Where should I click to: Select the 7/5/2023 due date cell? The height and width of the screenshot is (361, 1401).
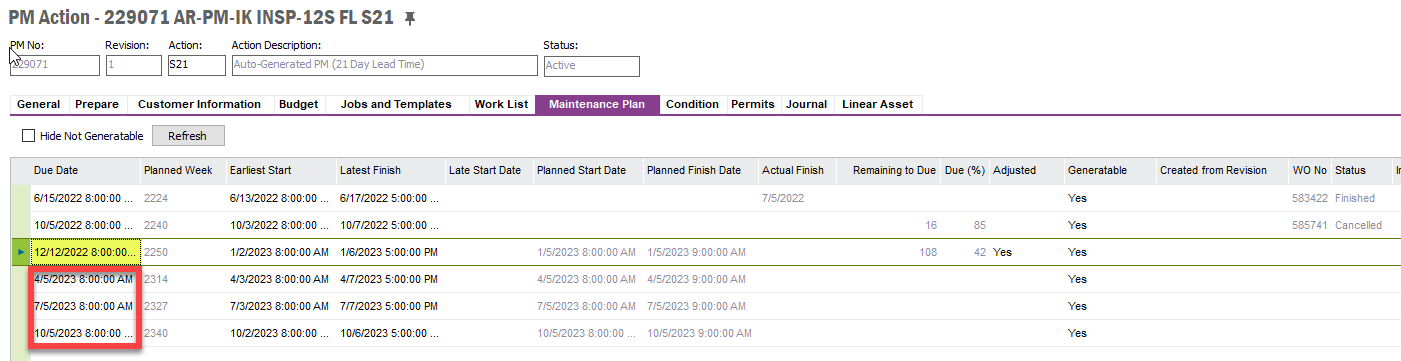[x=85, y=306]
